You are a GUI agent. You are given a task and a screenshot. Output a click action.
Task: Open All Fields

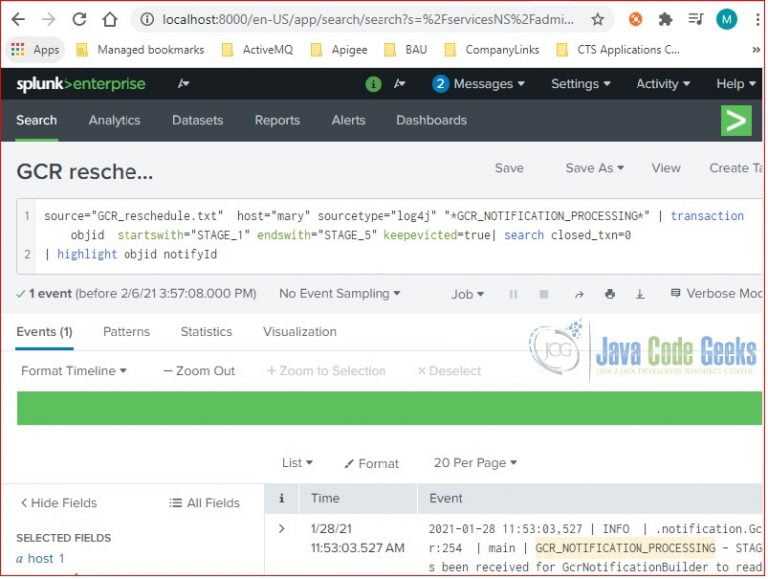pos(204,503)
